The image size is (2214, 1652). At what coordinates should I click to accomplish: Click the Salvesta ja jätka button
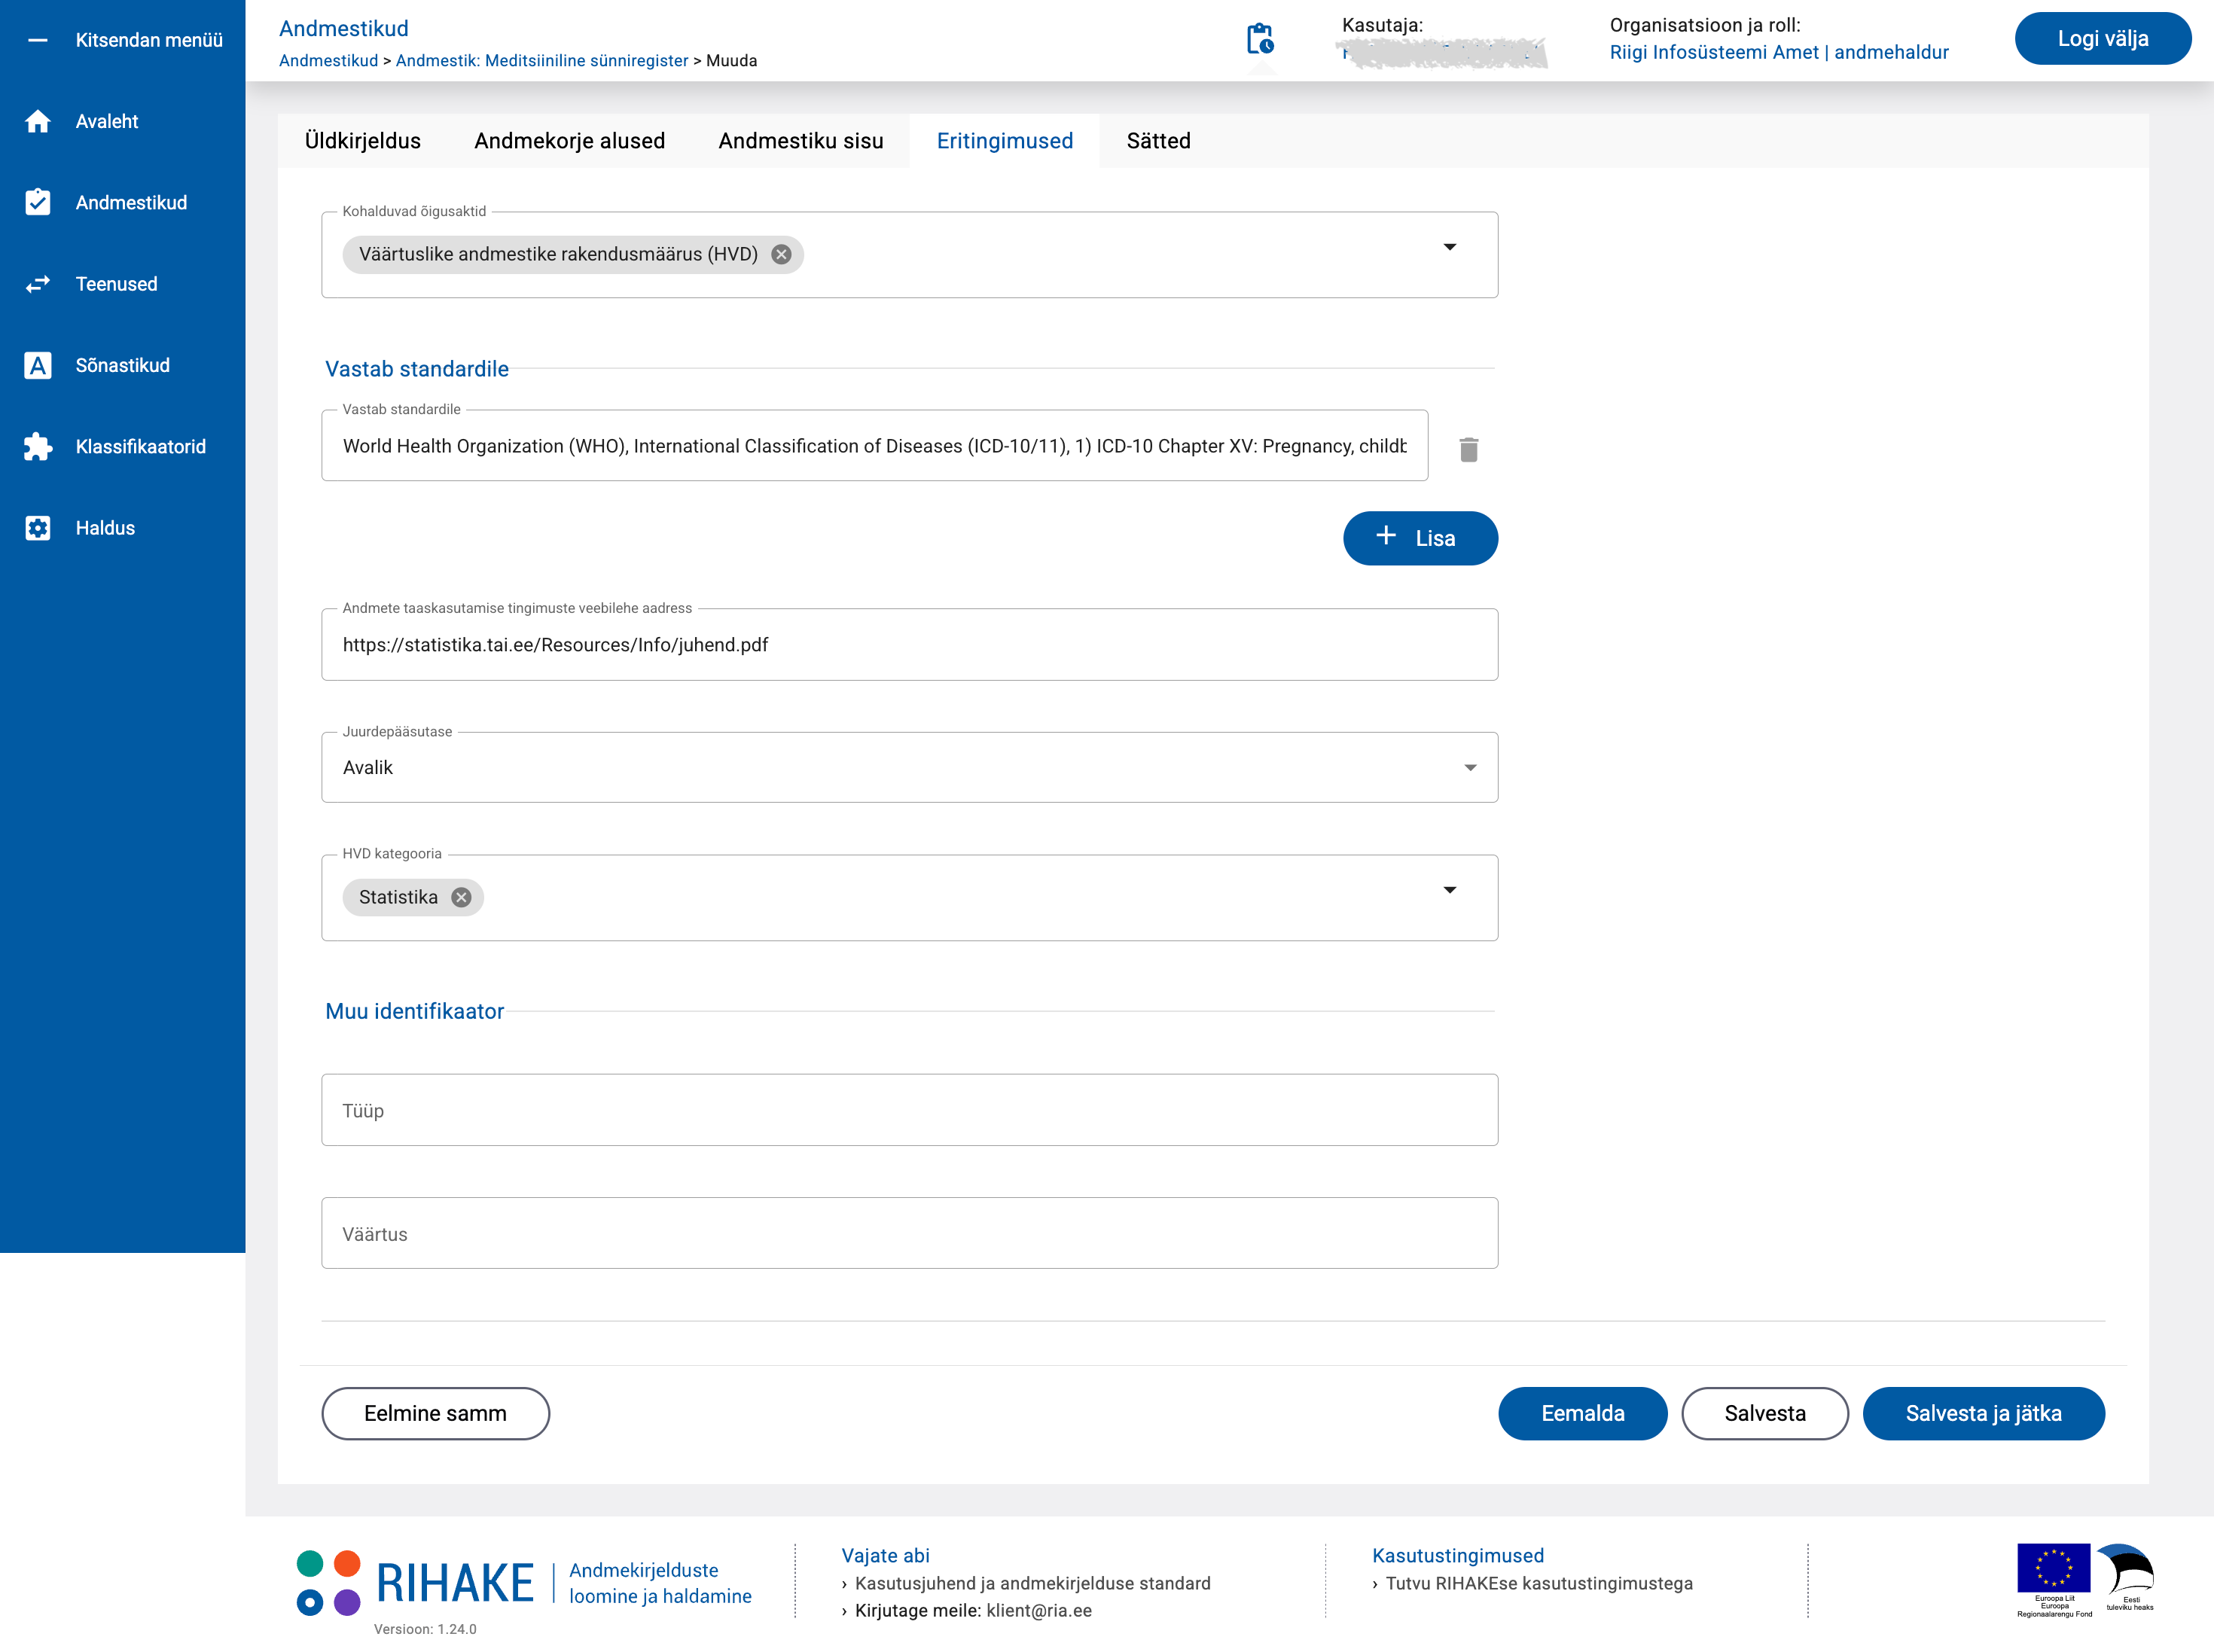(1982, 1413)
